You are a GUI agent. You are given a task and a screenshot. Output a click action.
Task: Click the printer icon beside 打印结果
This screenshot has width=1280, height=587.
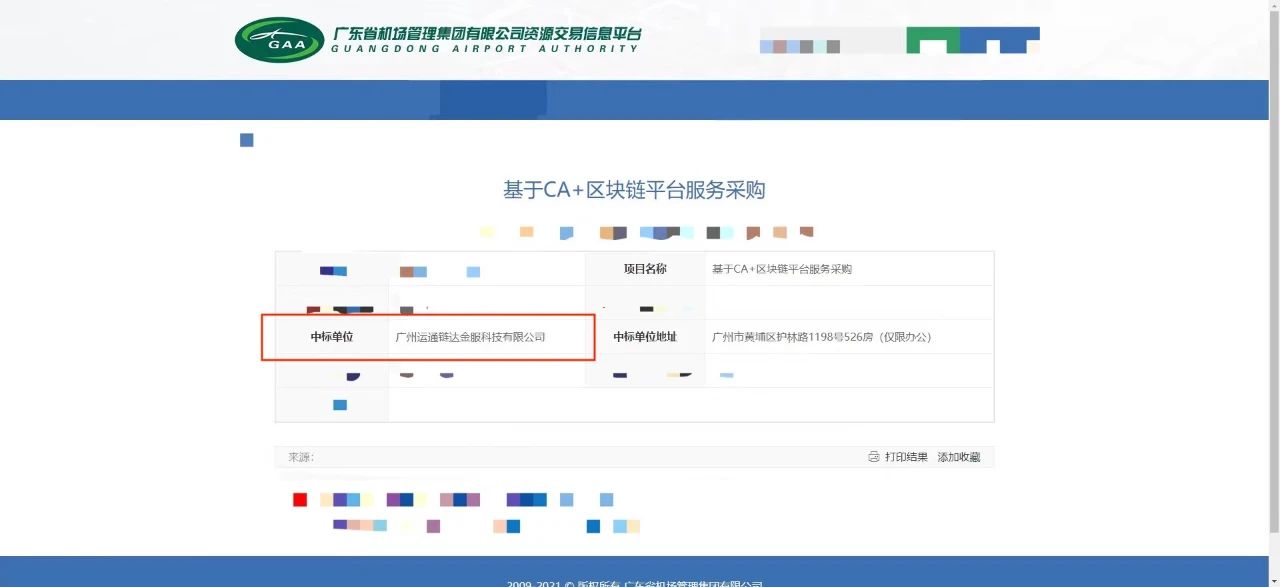[x=873, y=457]
